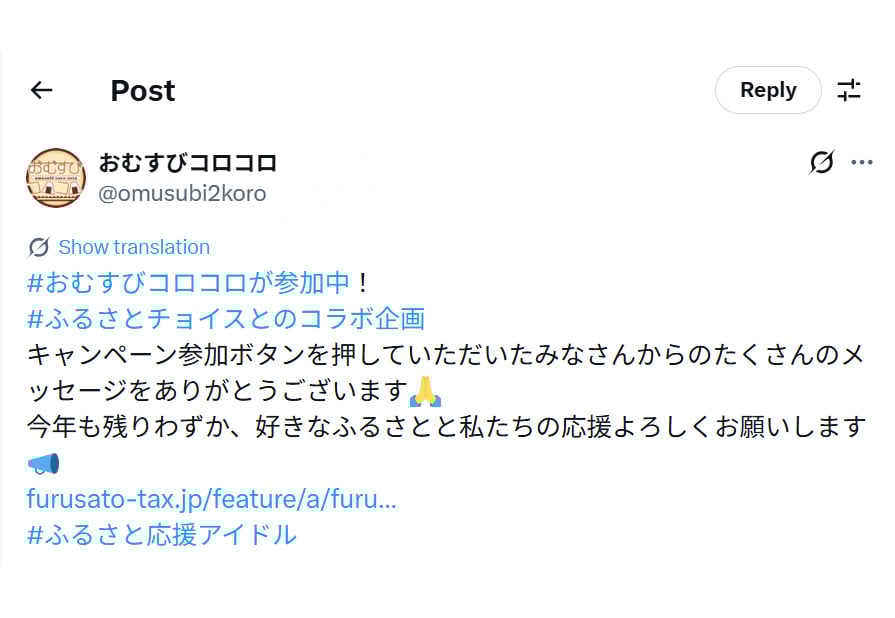Image resolution: width=895 pixels, height=618 pixels.
Task: Click the display name おむすびコロコロ
Action: [187, 162]
